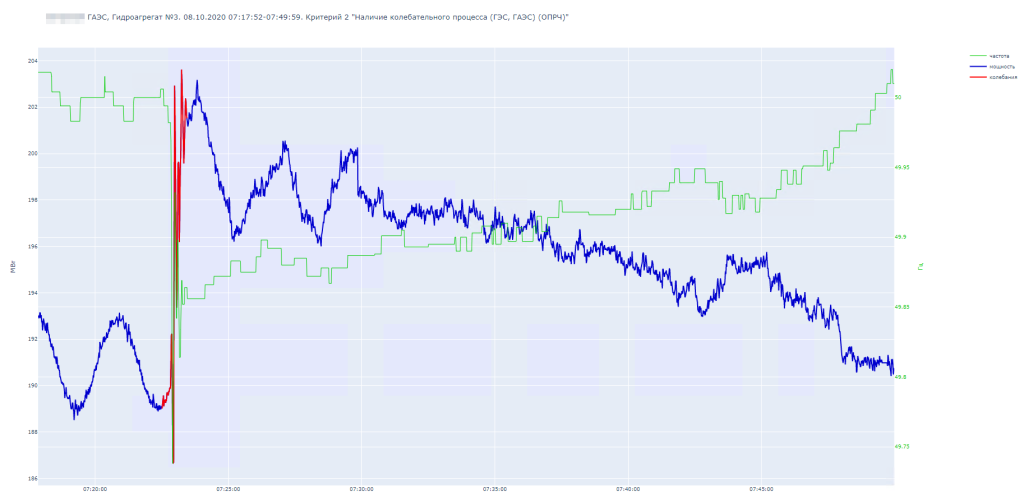1024x500 pixels.
Task: Select the 07:20:00 tick on time axis
Action: [95, 489]
